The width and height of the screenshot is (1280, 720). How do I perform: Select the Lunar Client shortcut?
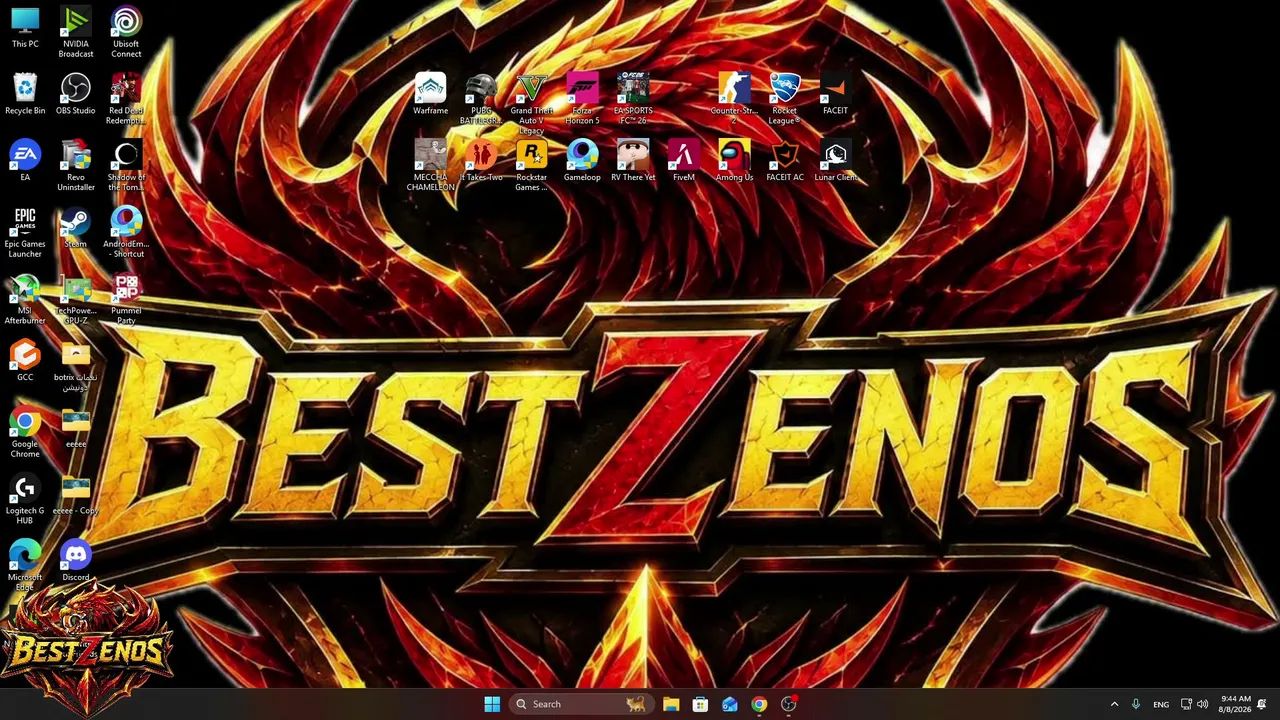tap(835, 162)
